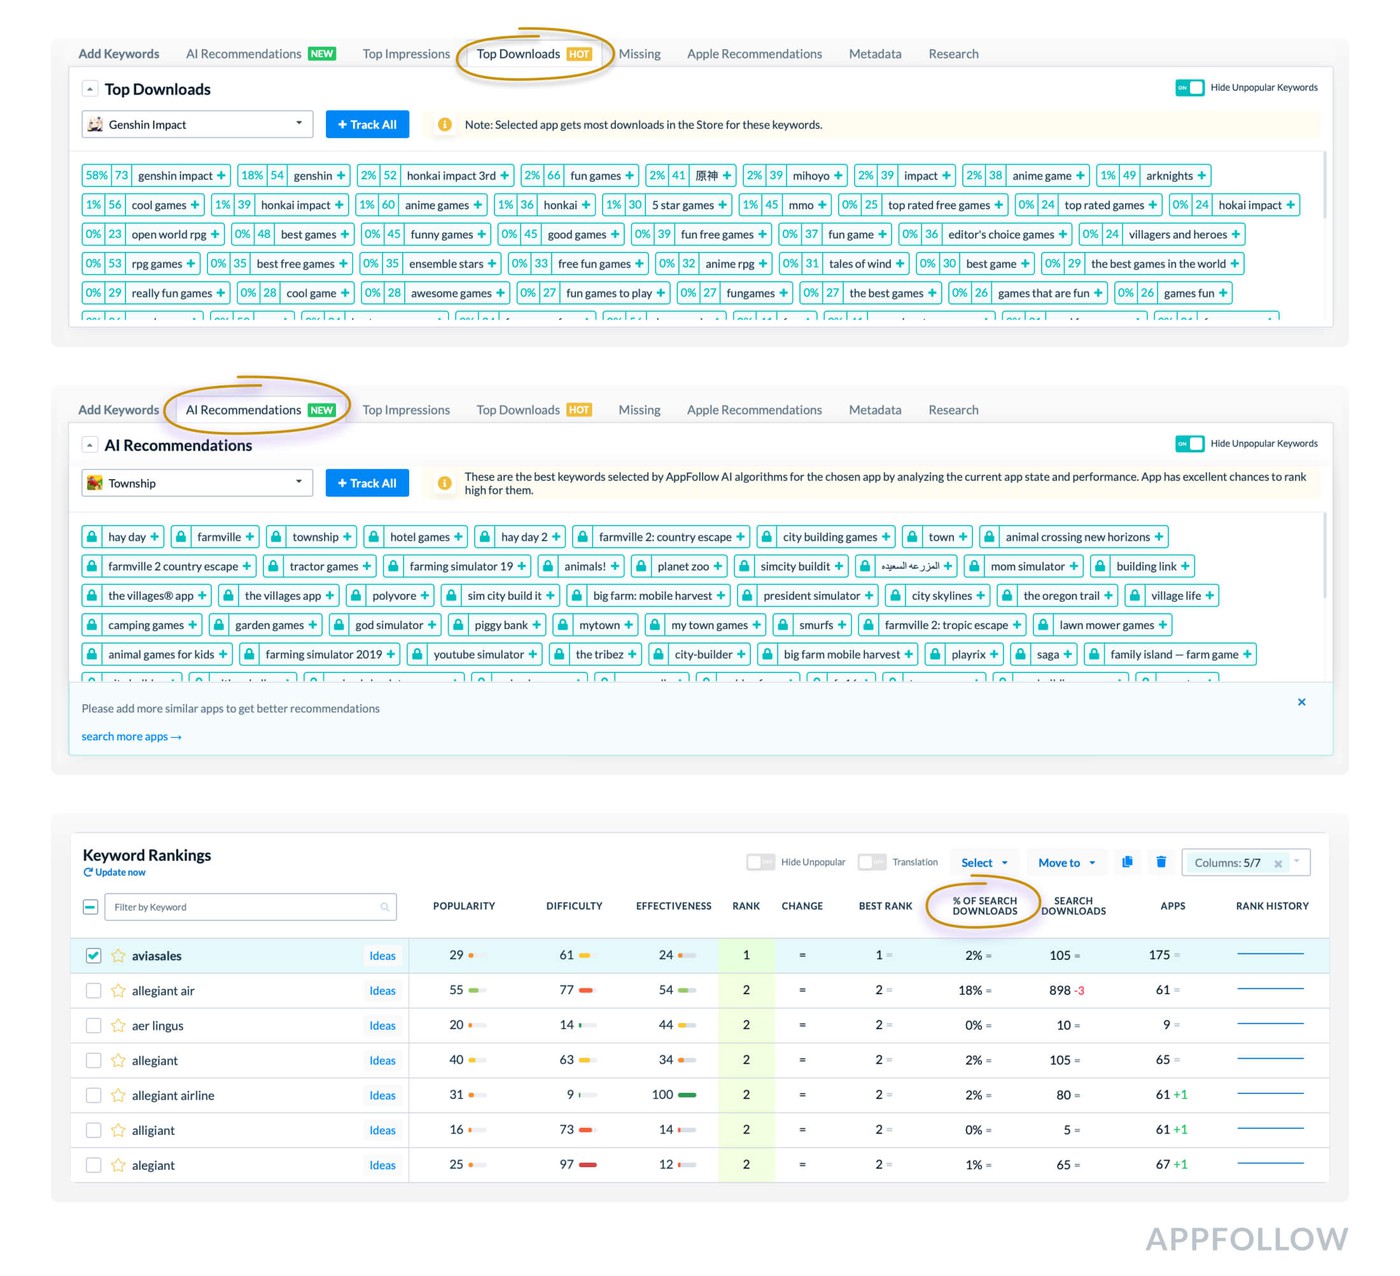The image size is (1400, 1276).
Task: Click the lock icon on the "saga" chip
Action: 1020,655
